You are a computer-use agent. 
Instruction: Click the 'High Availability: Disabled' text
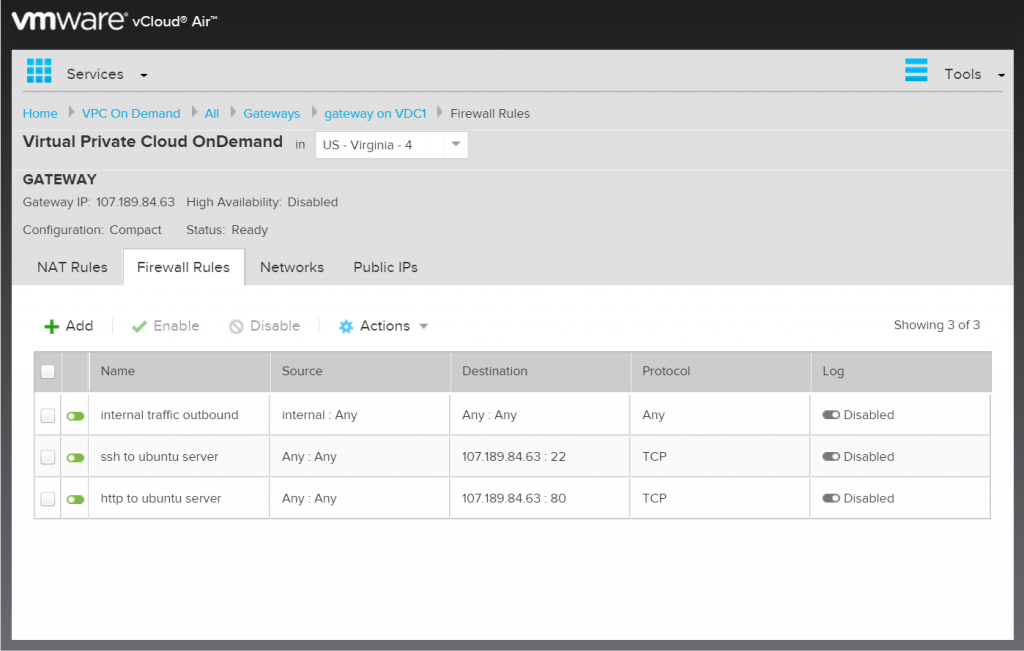pyautogui.click(x=262, y=202)
